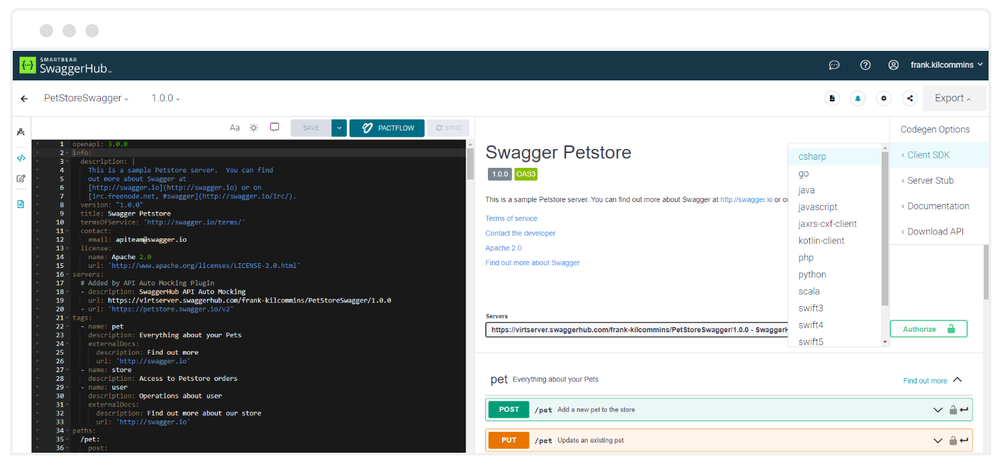
Task: Open the PetStoreSwagger API name dropdown
Action: (86, 98)
